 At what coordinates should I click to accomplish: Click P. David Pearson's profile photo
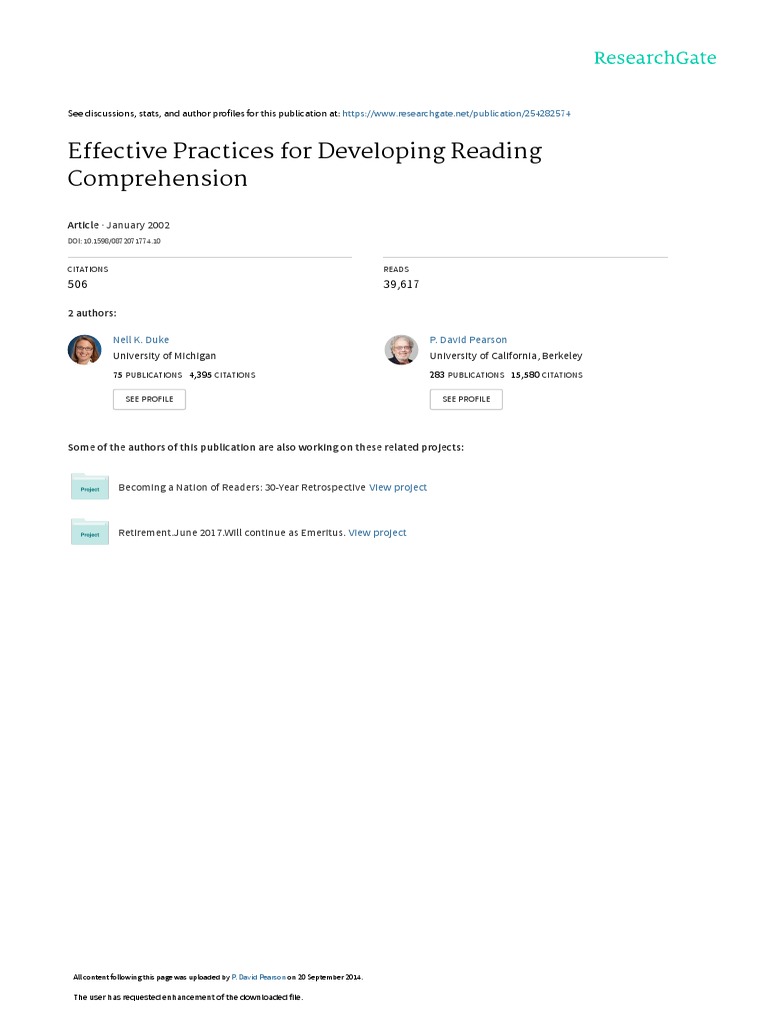pos(401,350)
